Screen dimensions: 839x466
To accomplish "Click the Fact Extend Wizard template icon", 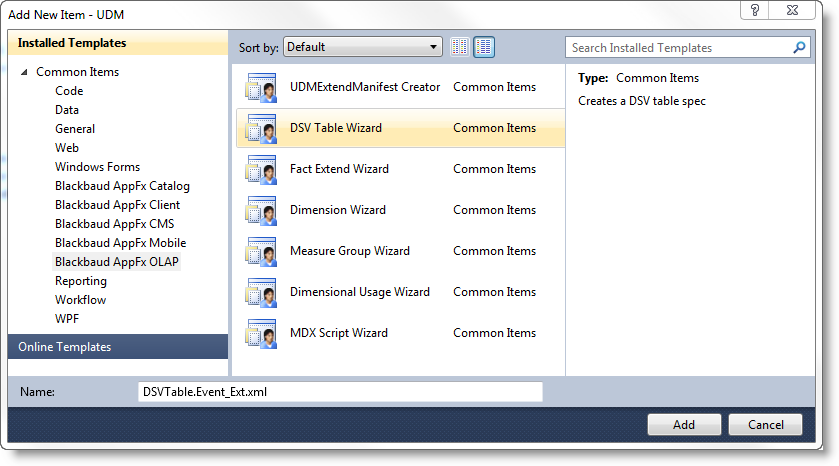I will pos(261,169).
